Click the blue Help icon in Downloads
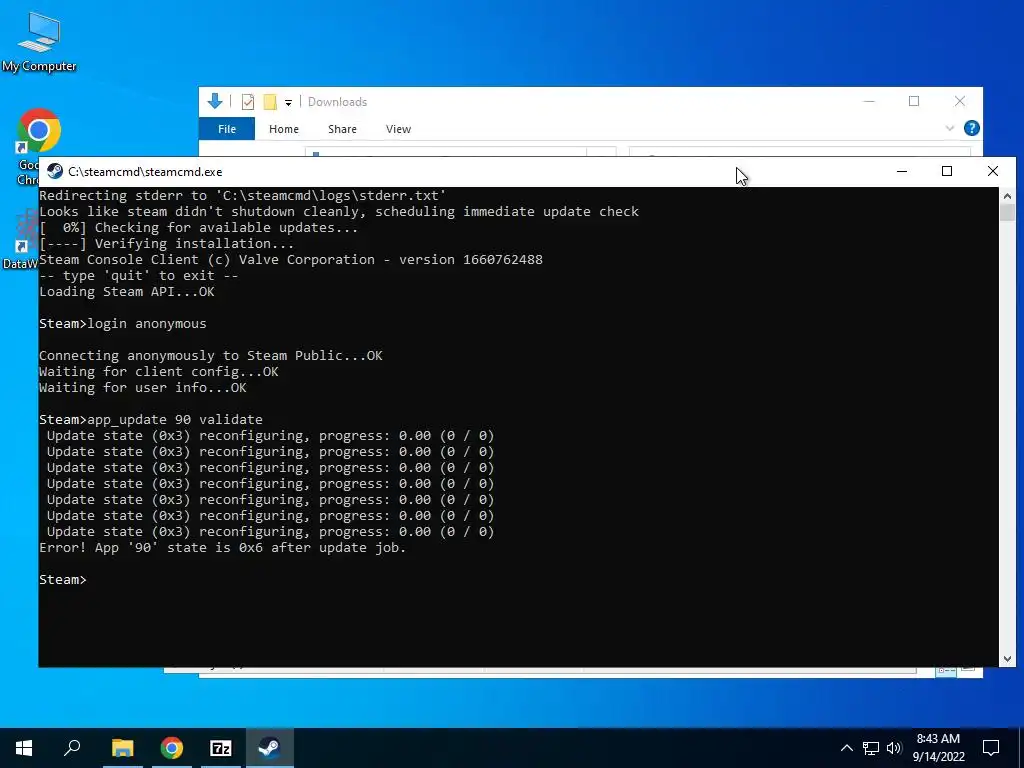The image size is (1024, 768). pyautogui.click(x=971, y=128)
